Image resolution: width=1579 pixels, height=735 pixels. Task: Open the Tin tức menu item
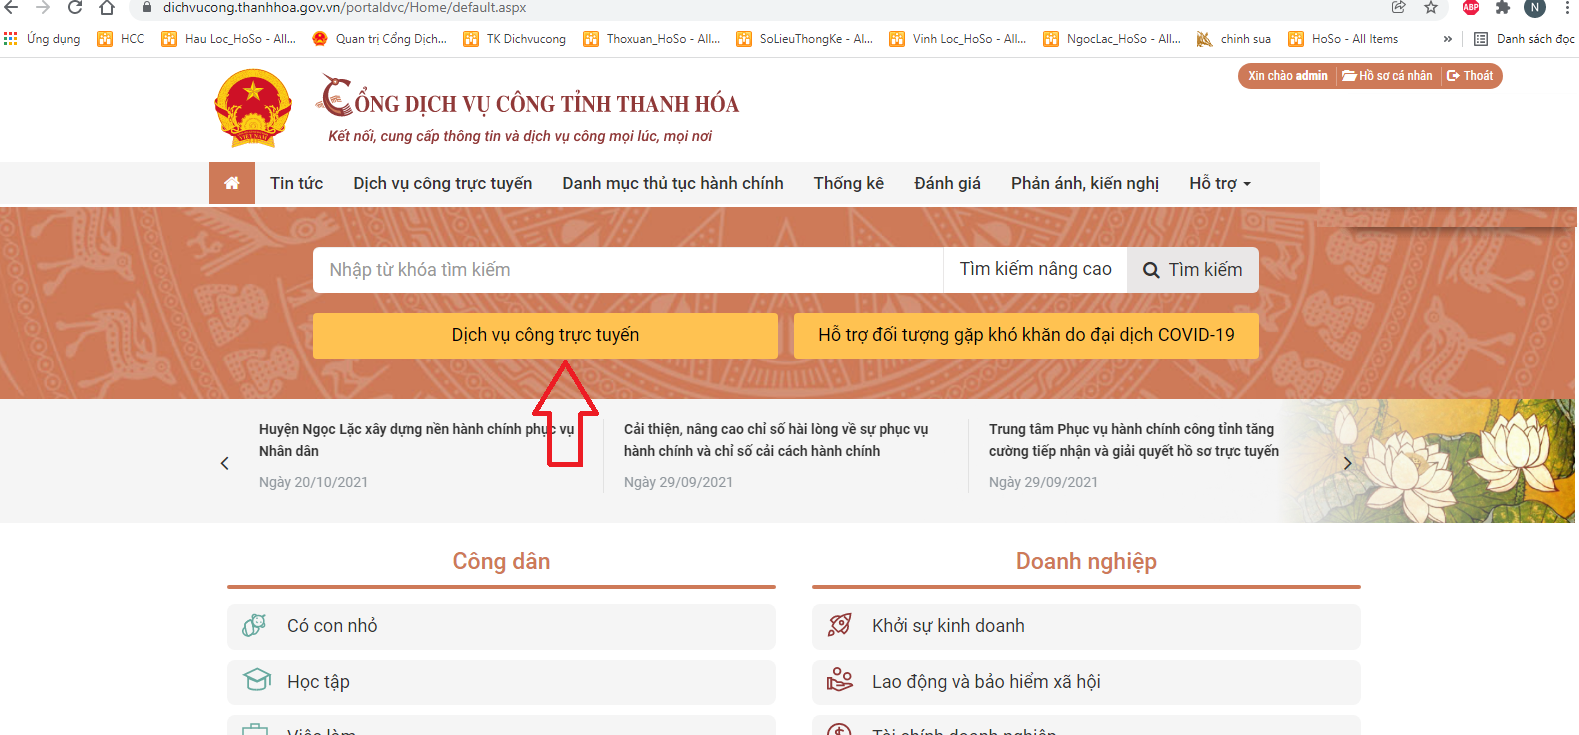pyautogui.click(x=296, y=183)
